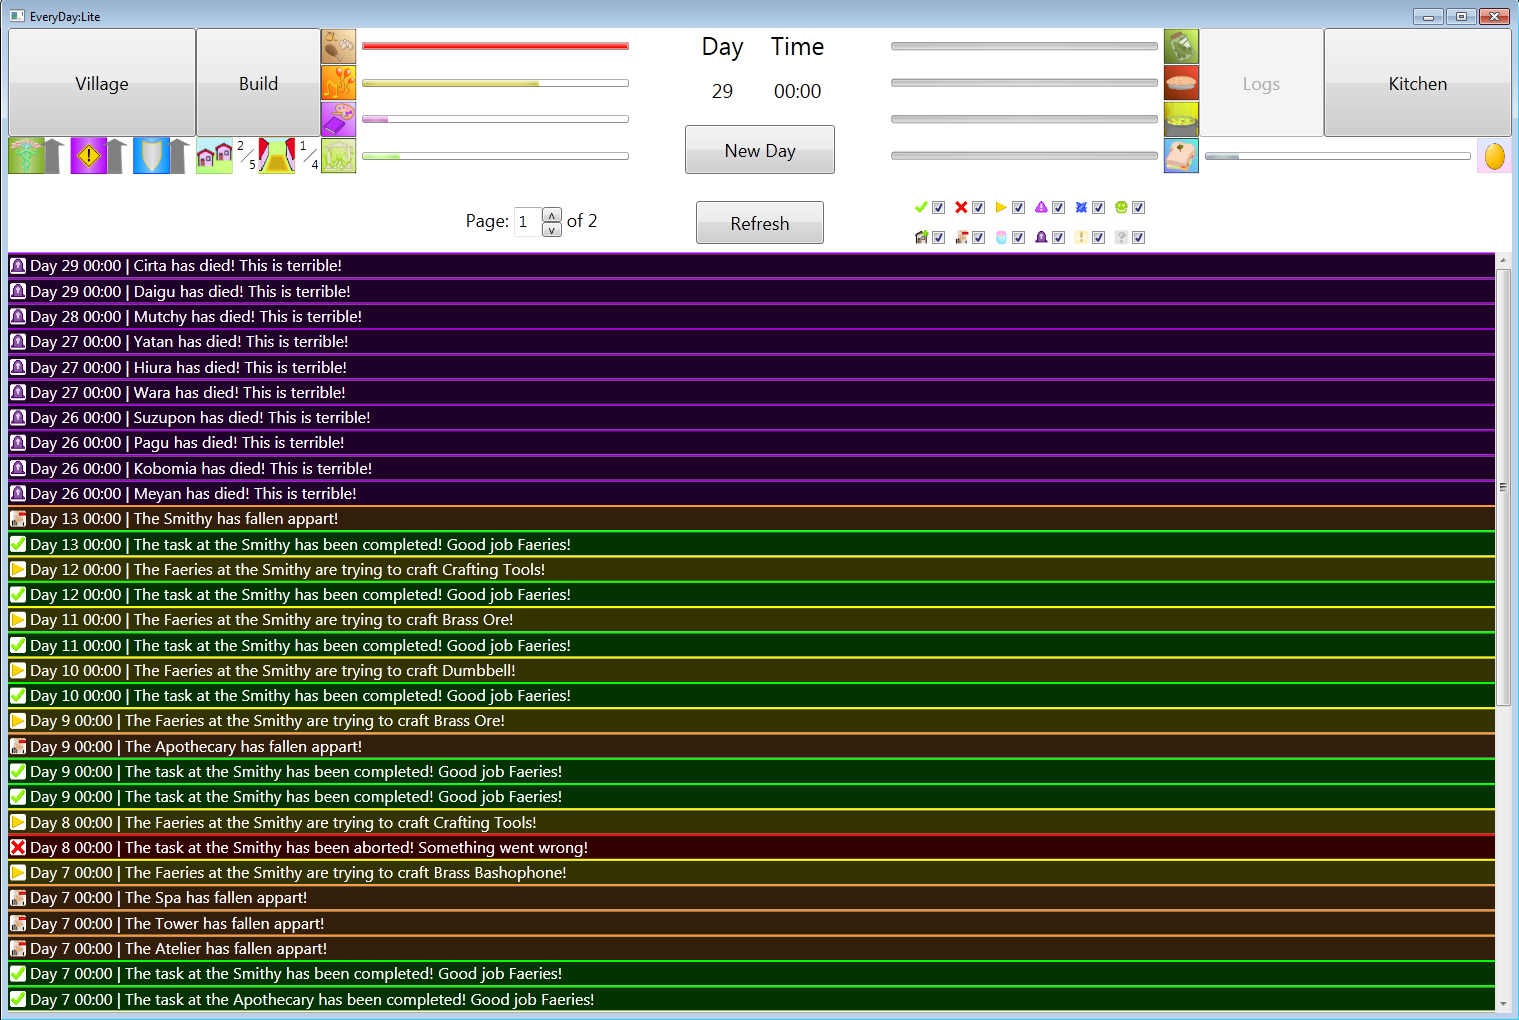Click the progress bar beside the coin

1338,156
